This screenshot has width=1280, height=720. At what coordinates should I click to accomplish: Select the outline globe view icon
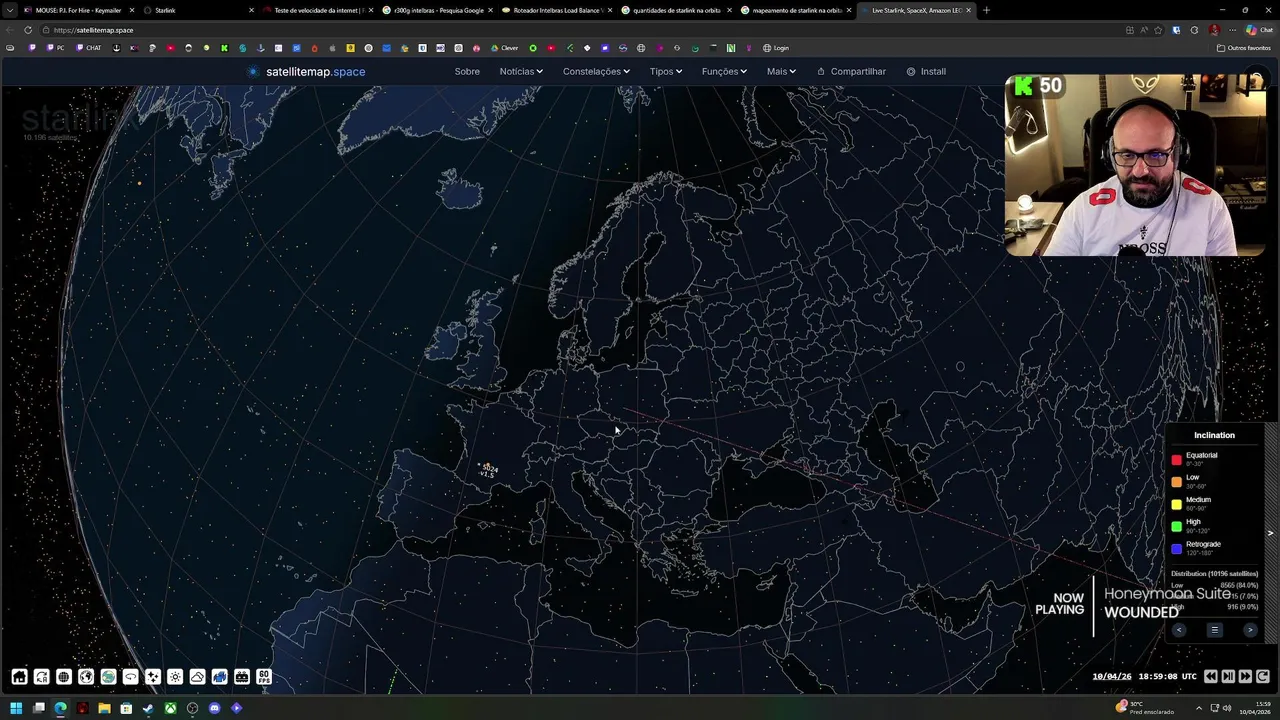(86, 677)
